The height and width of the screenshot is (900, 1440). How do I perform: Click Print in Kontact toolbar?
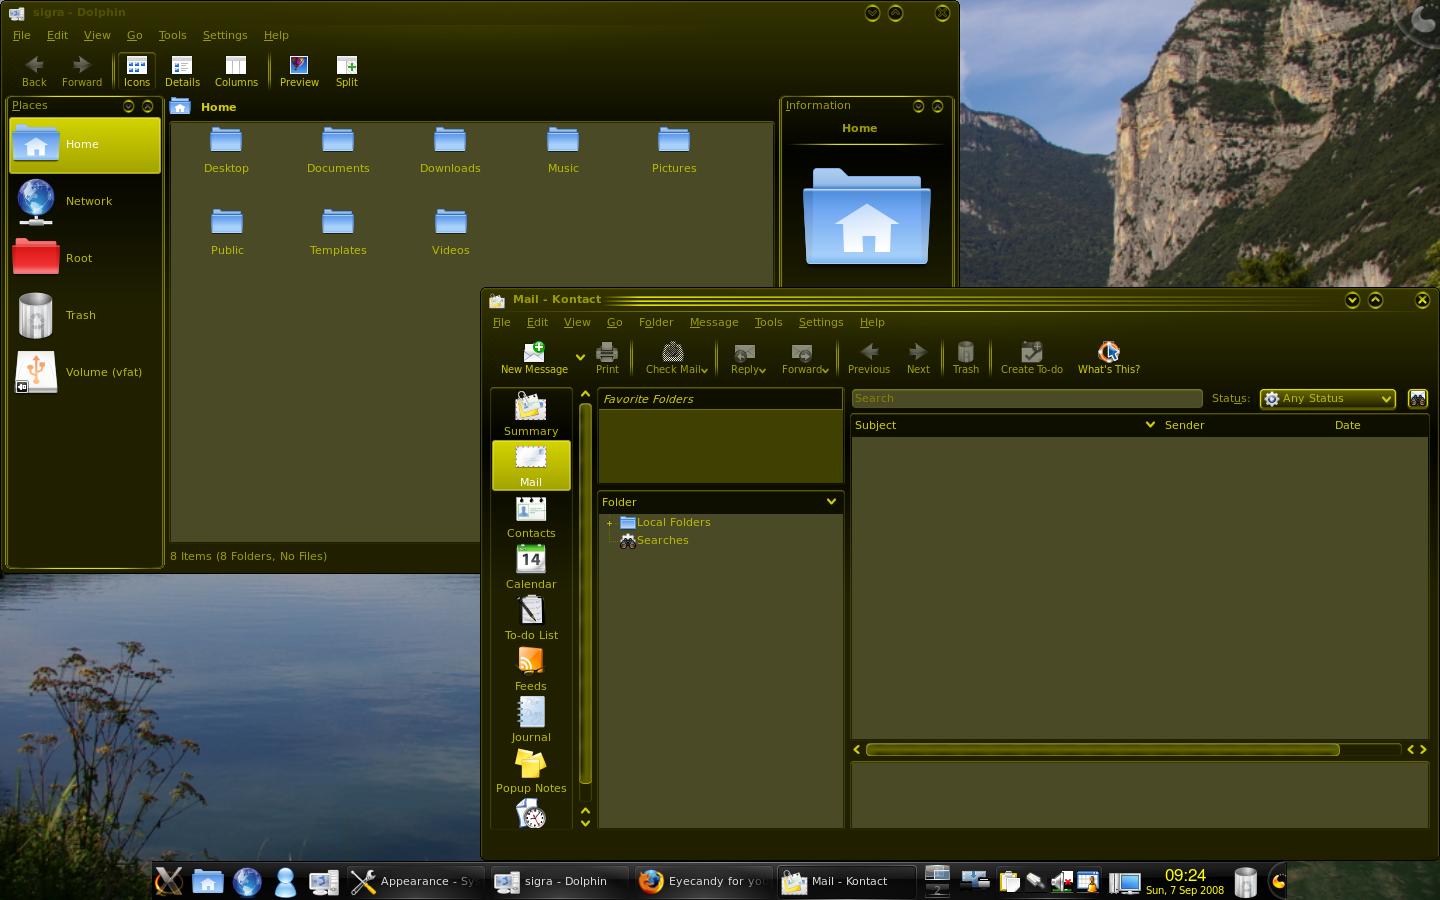[607, 358]
